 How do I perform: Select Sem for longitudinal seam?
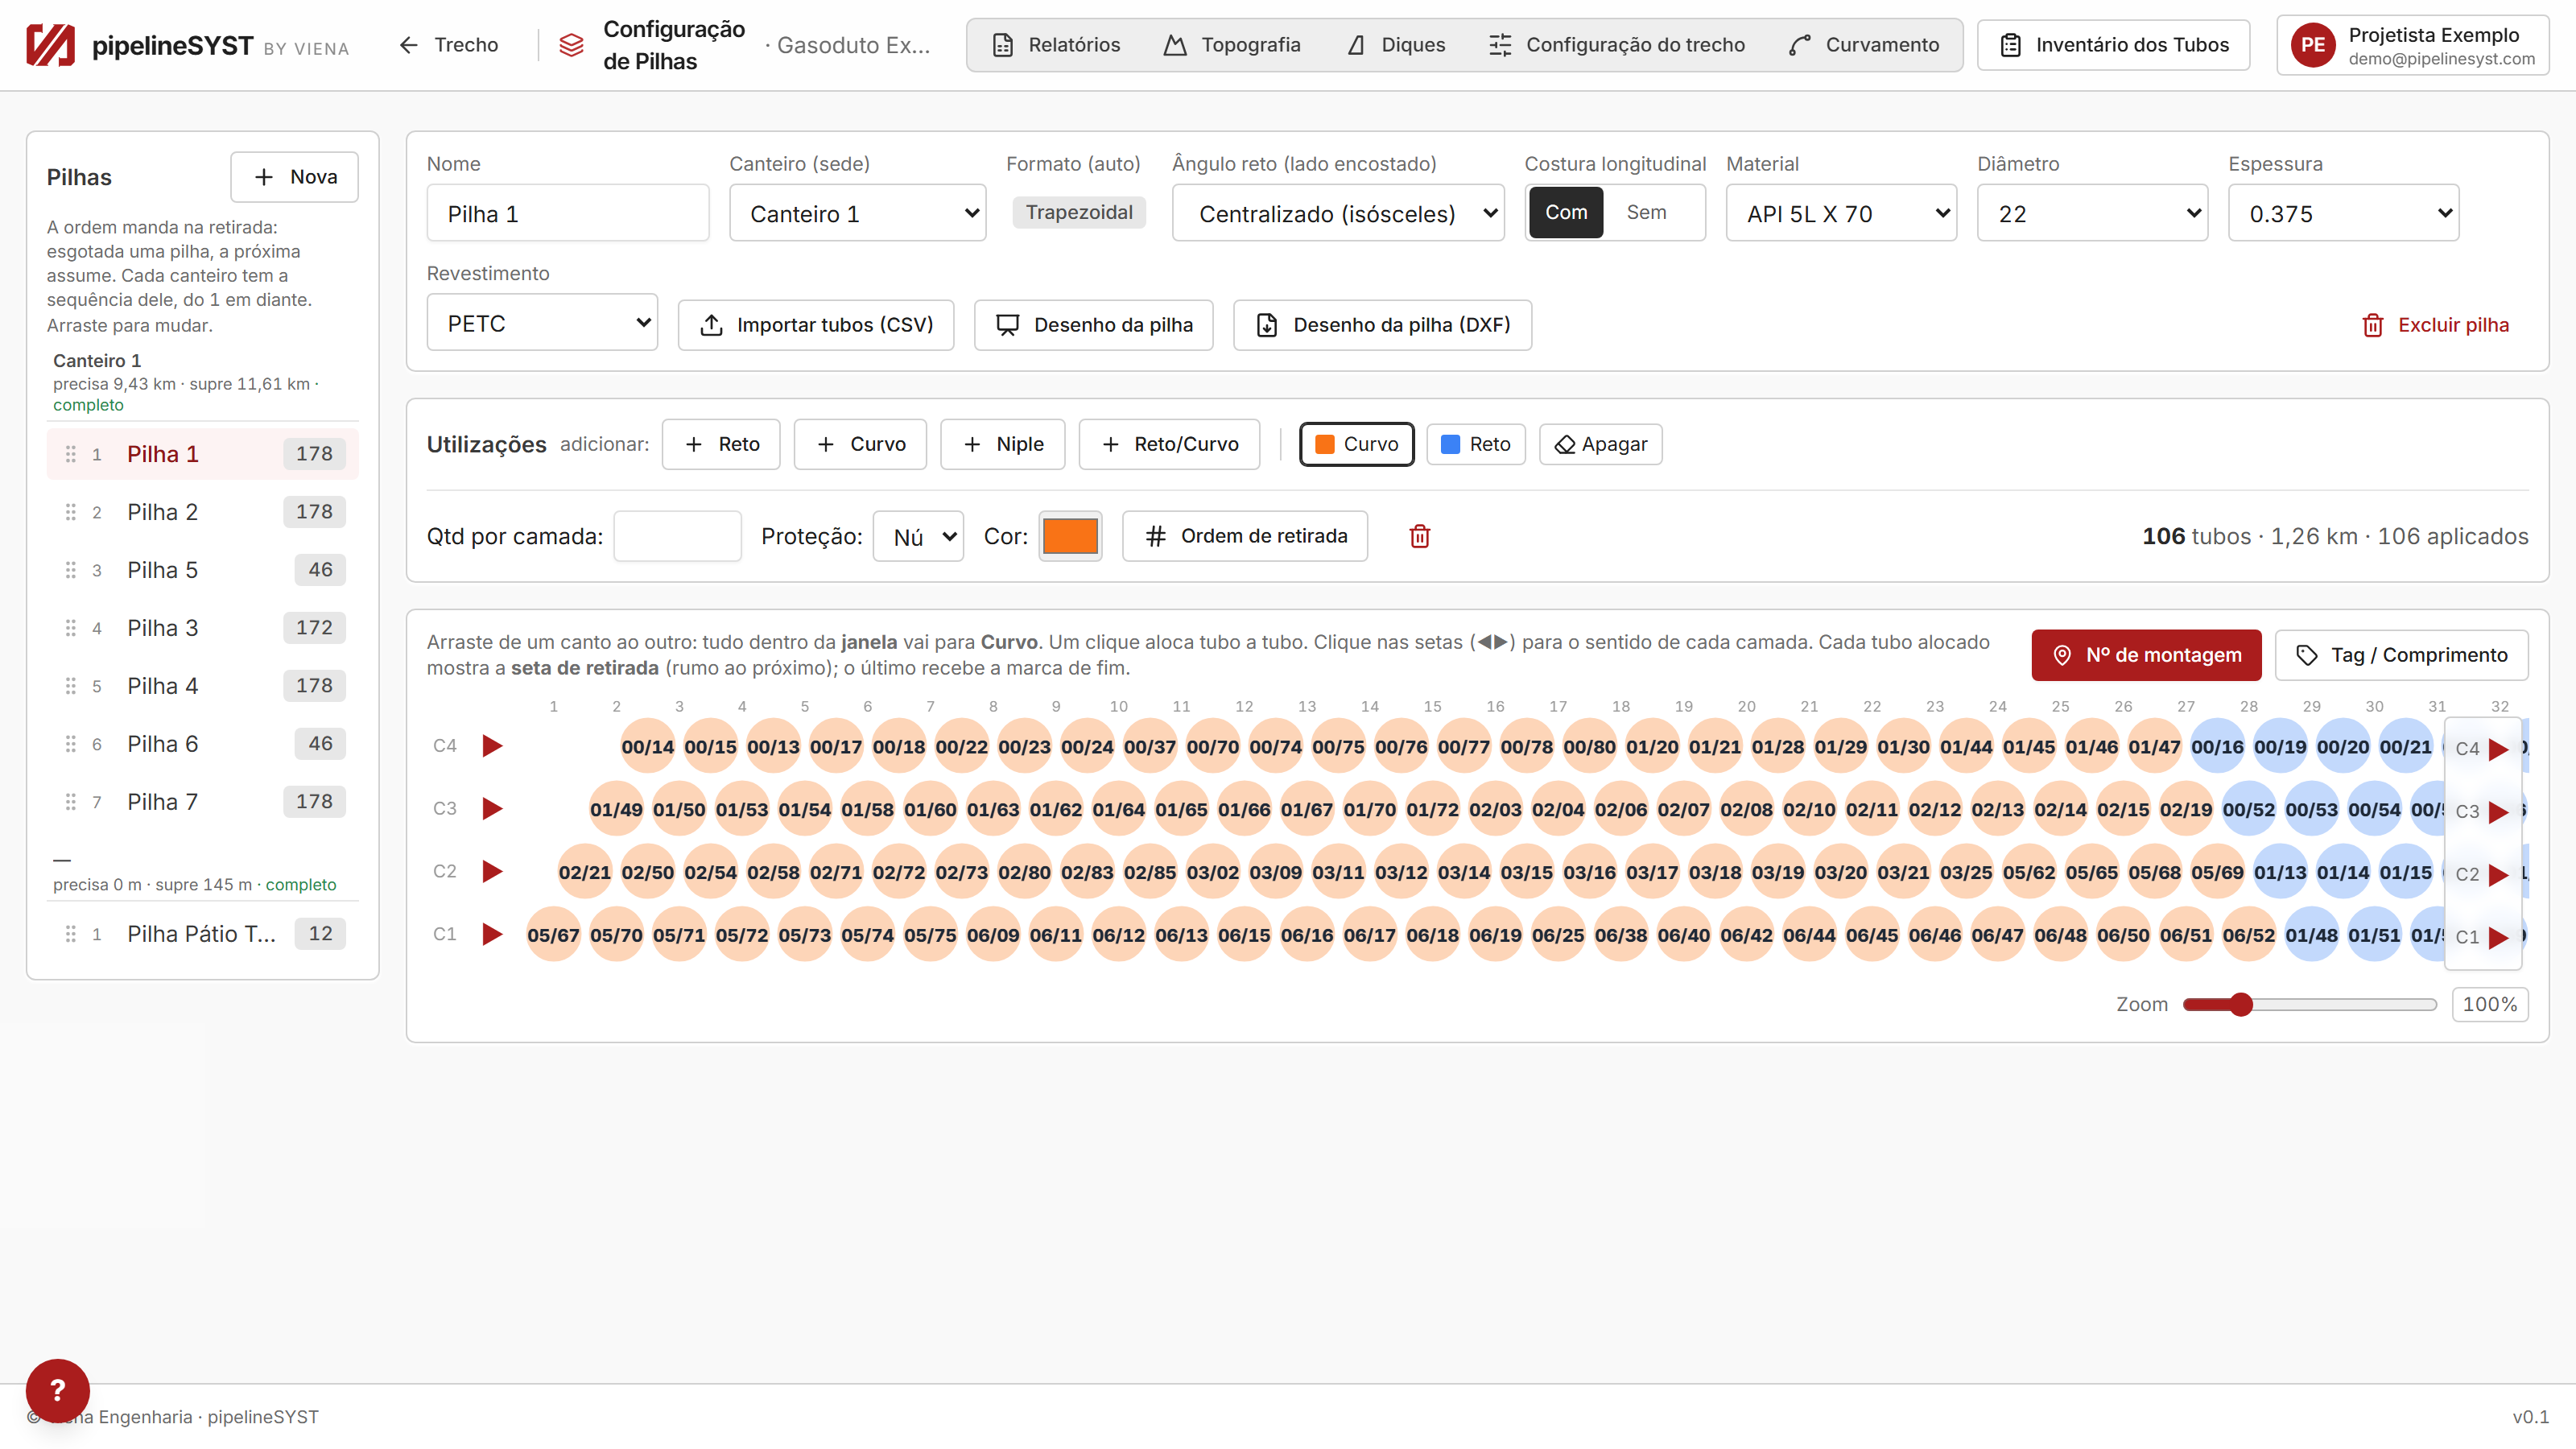point(1646,212)
